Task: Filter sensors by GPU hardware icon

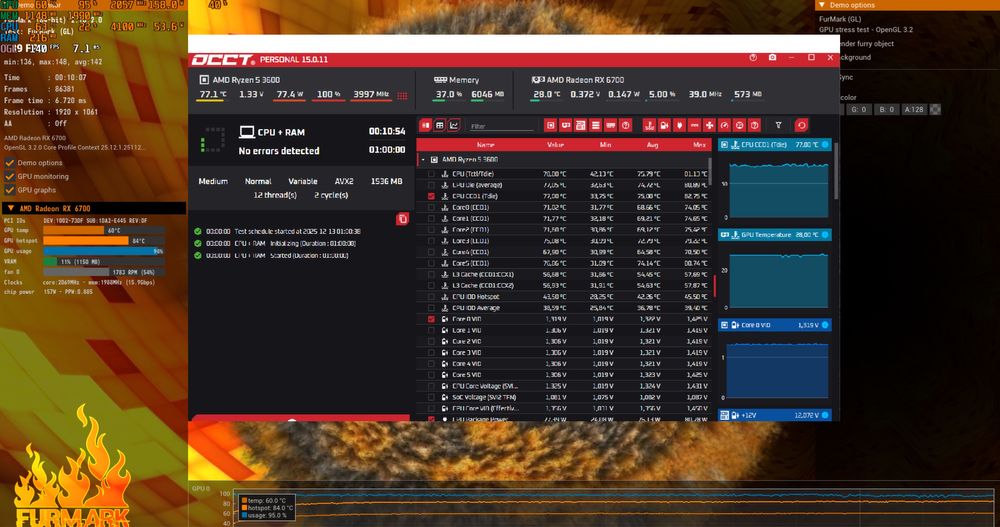Action: pyautogui.click(x=566, y=126)
